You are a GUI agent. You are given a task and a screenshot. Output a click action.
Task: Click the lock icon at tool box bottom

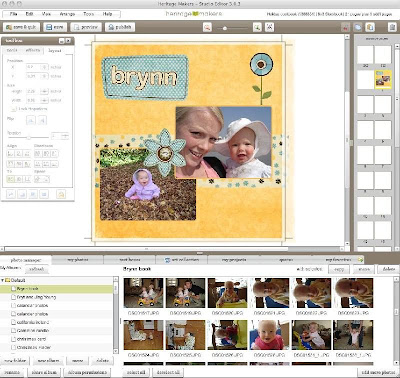coord(61,194)
